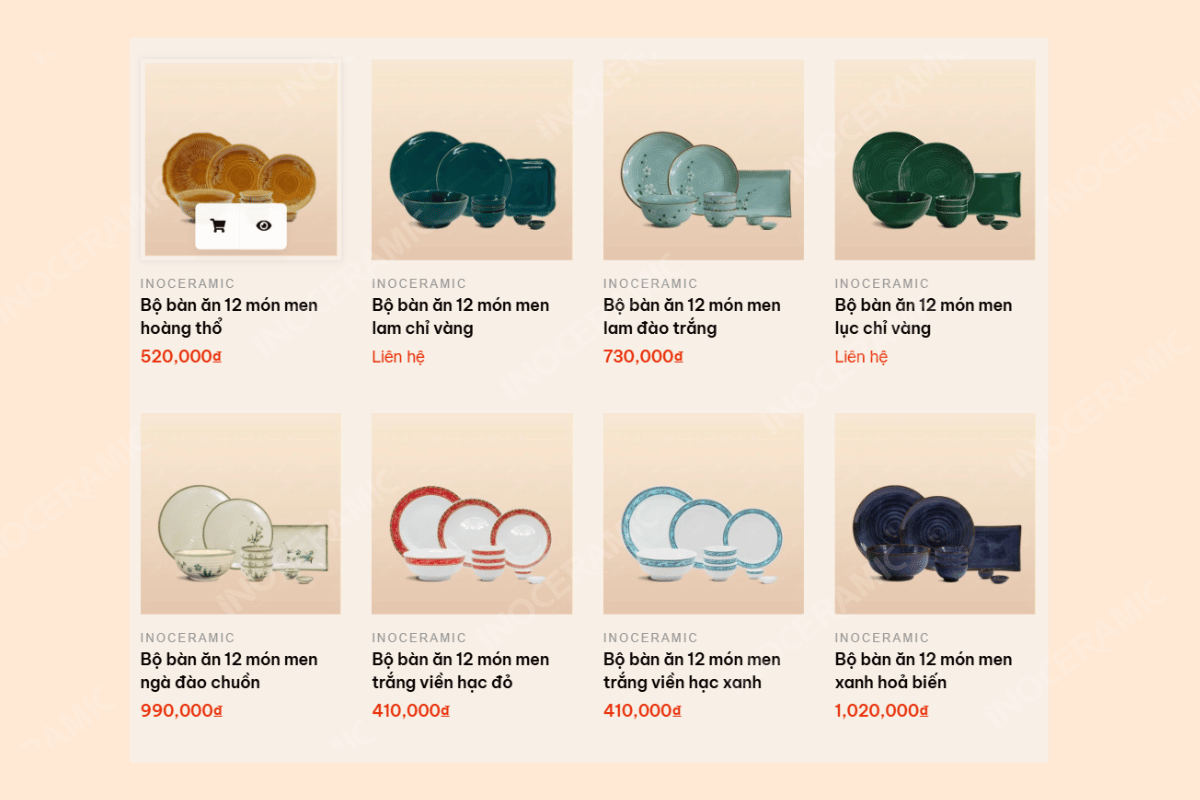Click 'Liên hệ' under lam chỉ vàng set
Image resolution: width=1200 pixels, height=800 pixels.
pyautogui.click(x=398, y=357)
